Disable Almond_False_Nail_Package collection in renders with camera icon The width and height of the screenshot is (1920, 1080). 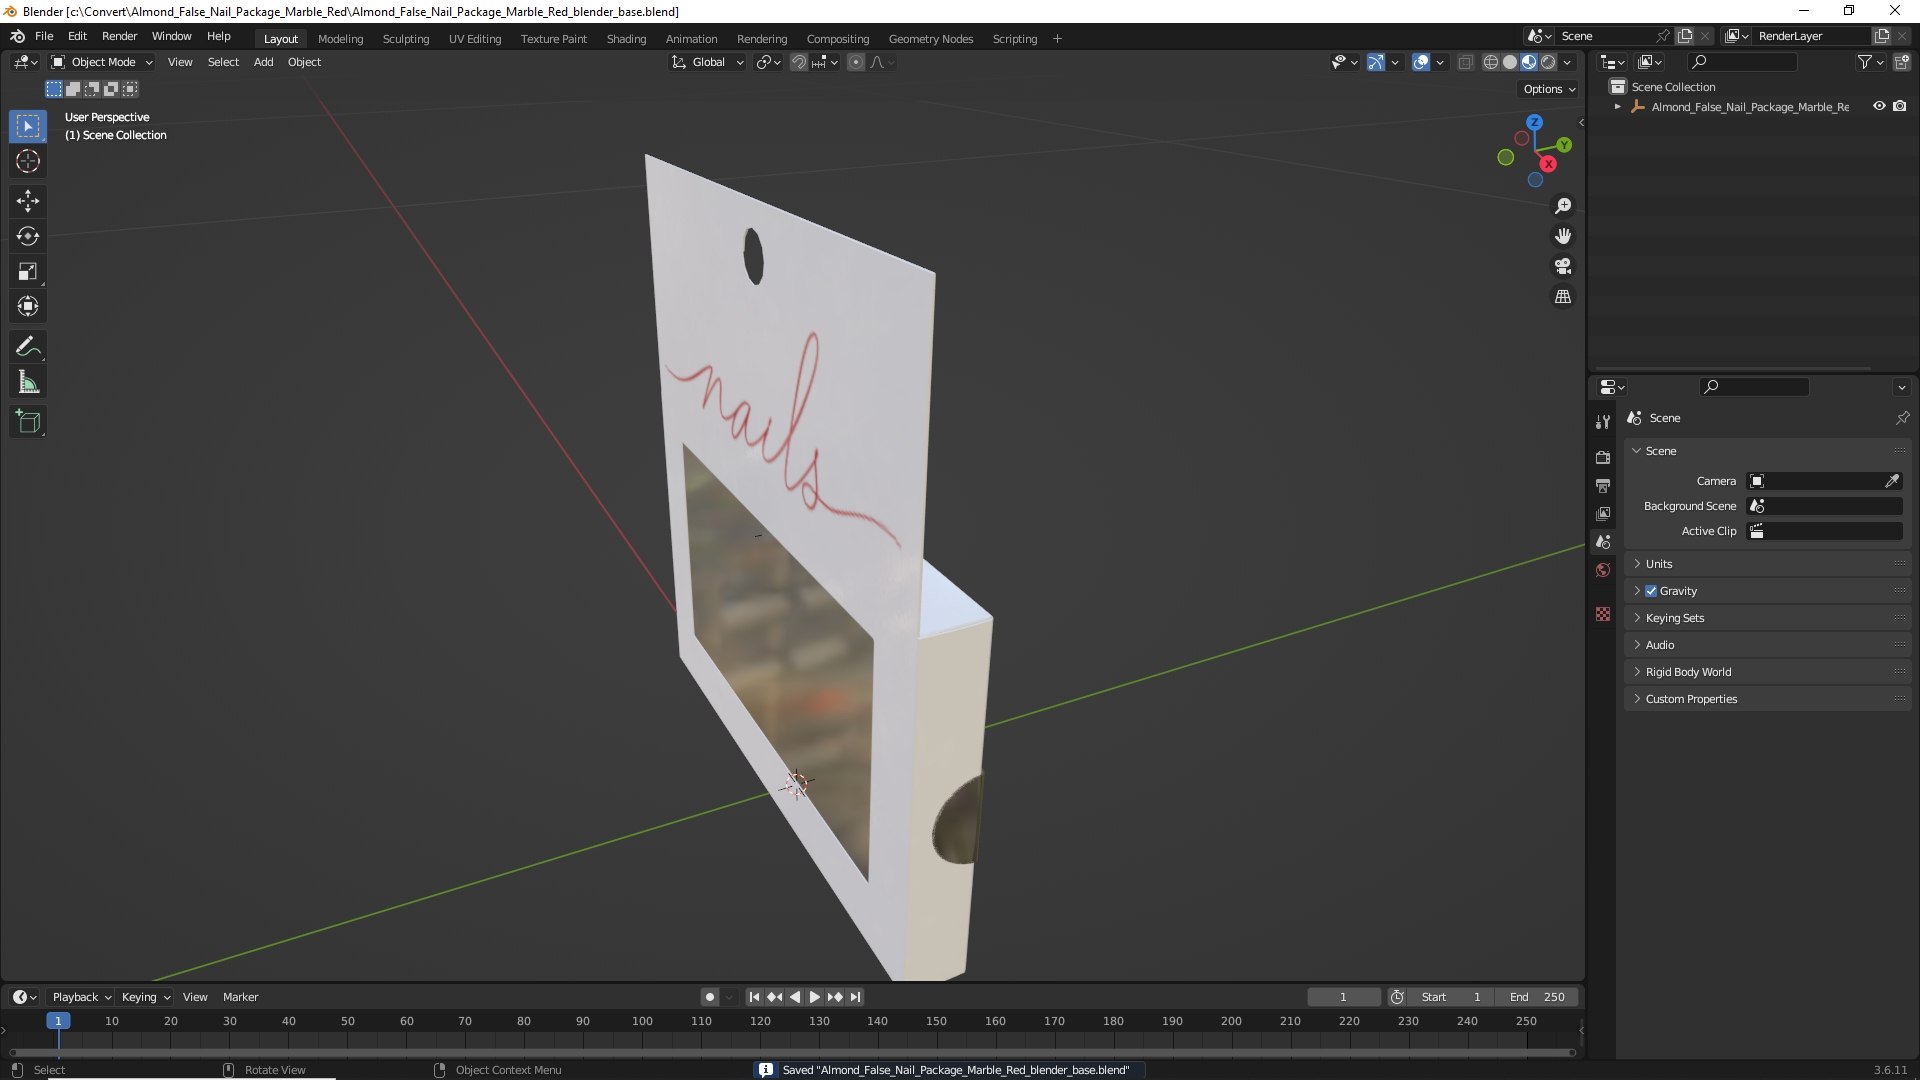pyautogui.click(x=1900, y=106)
